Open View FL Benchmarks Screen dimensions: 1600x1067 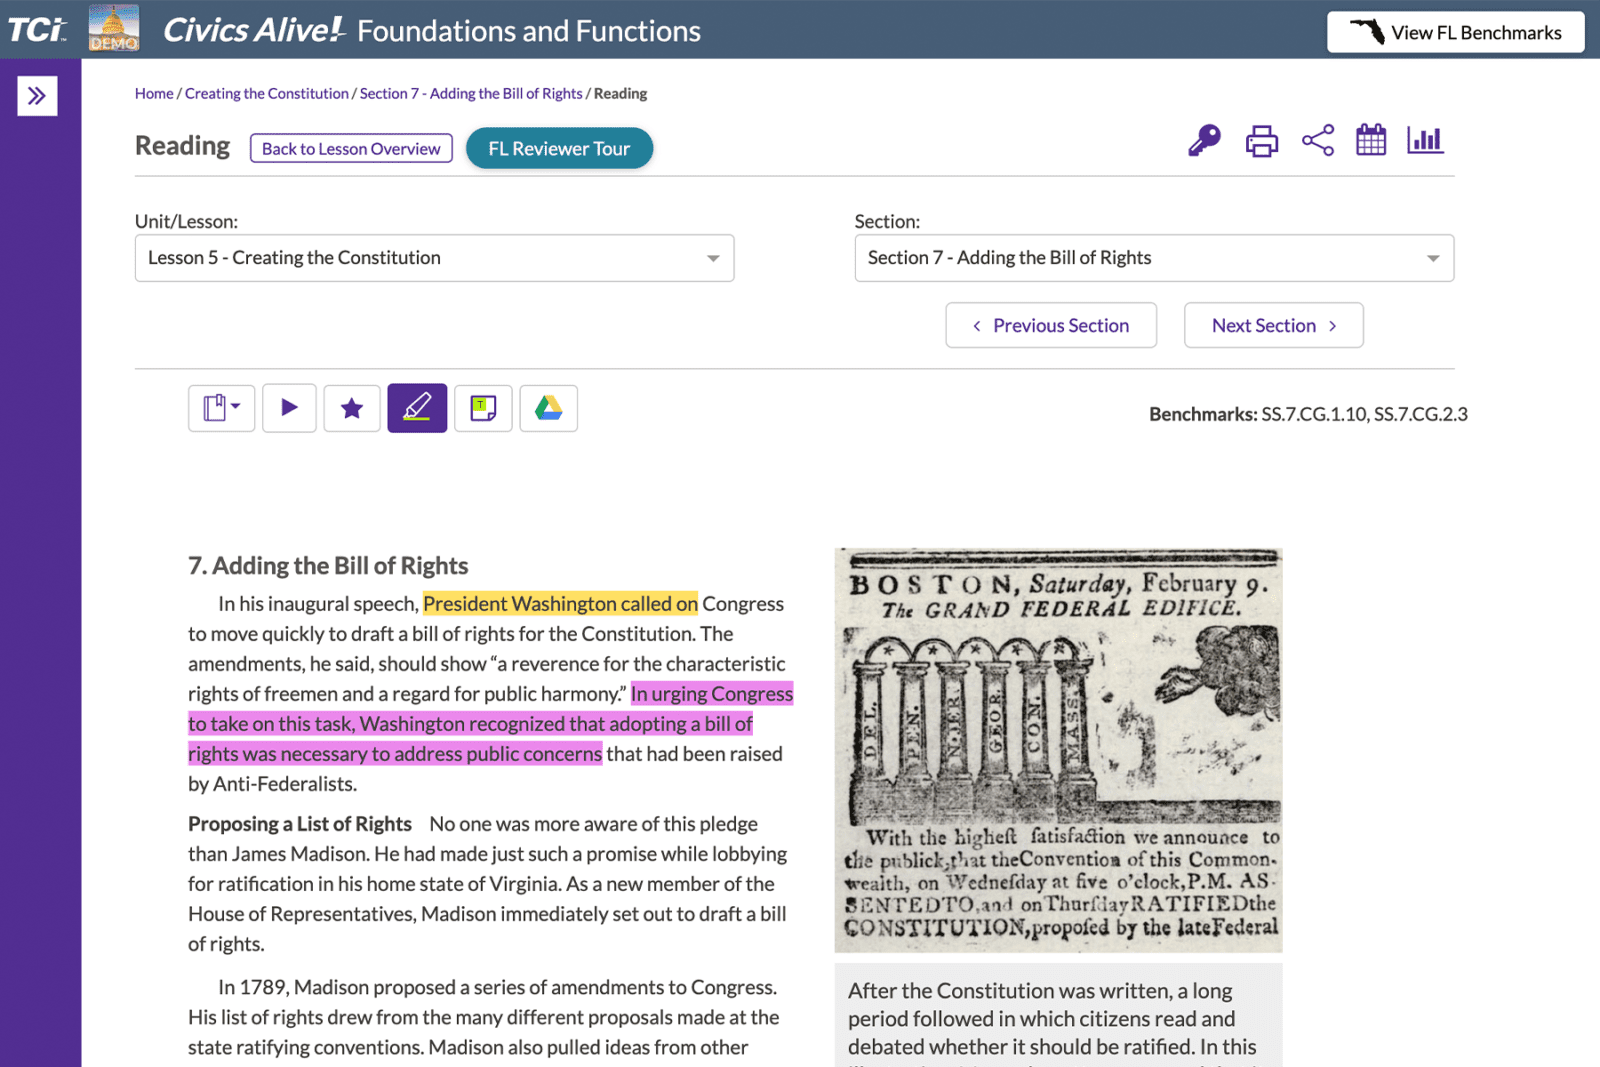pyautogui.click(x=1455, y=31)
